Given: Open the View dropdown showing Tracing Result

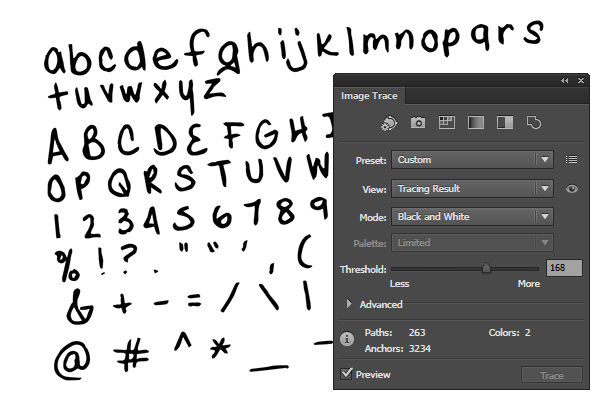Looking at the screenshot, I should click(472, 189).
